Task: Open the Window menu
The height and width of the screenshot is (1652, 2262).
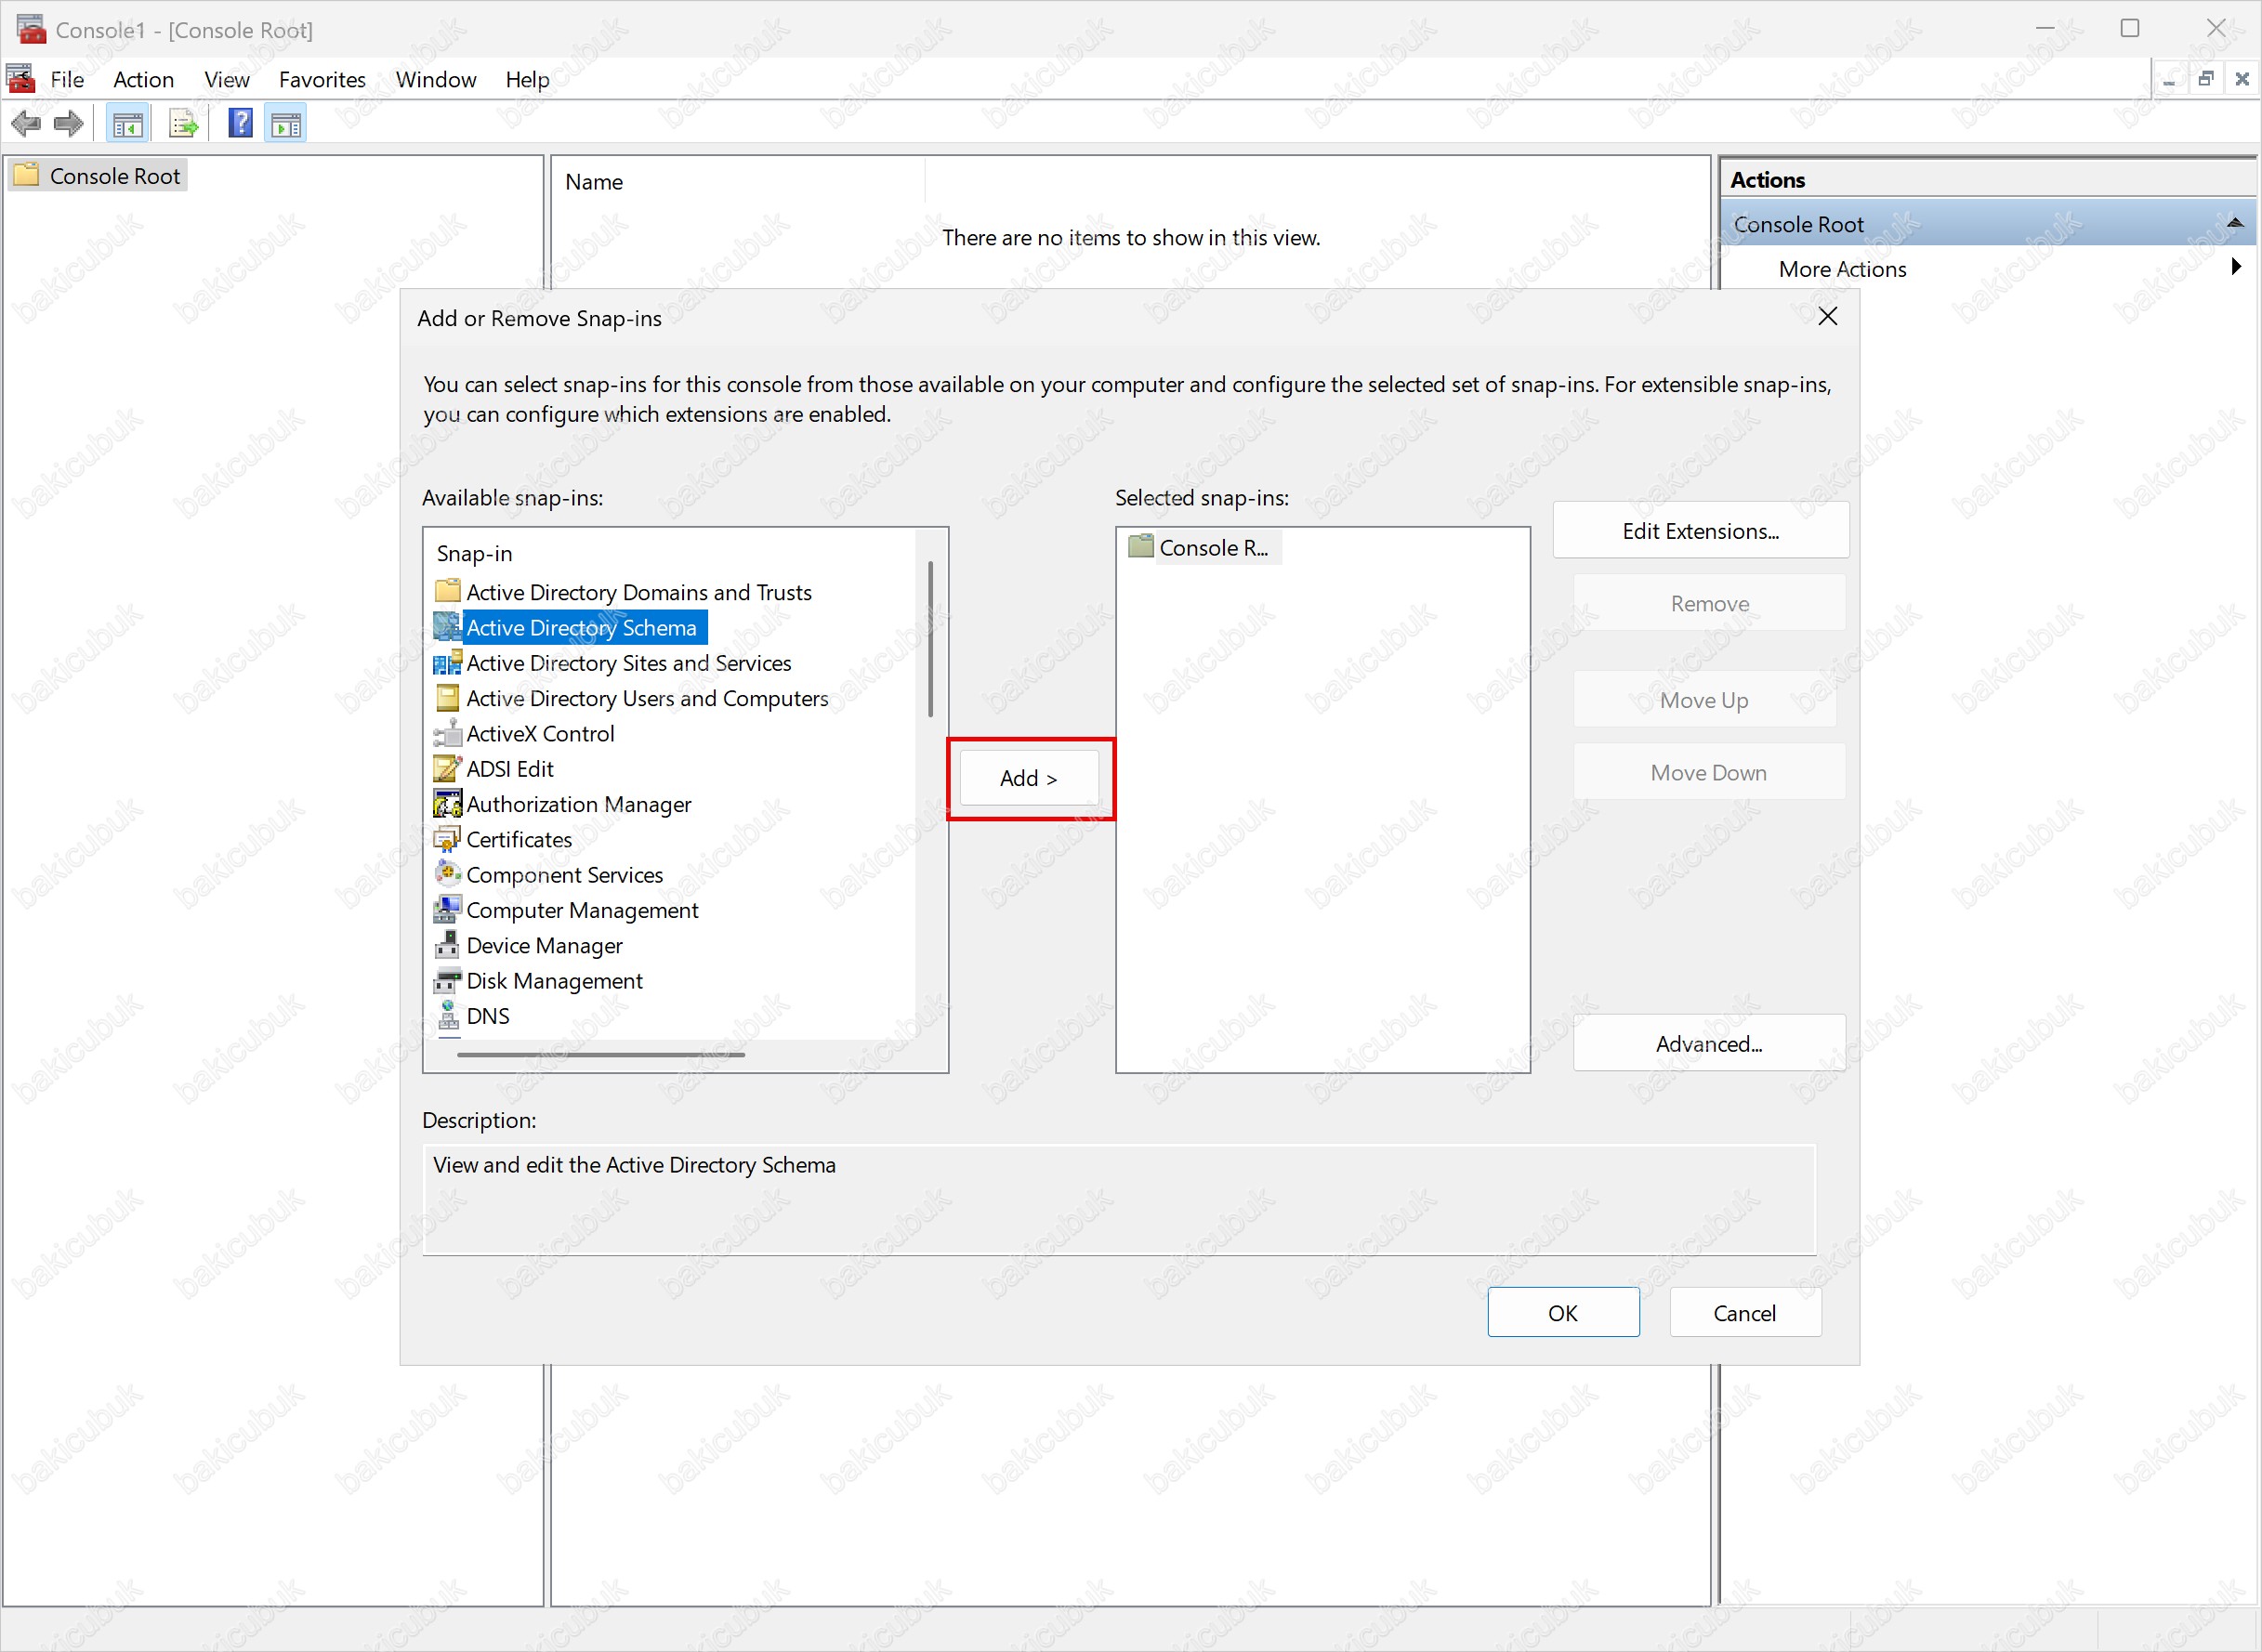Action: click(x=435, y=79)
